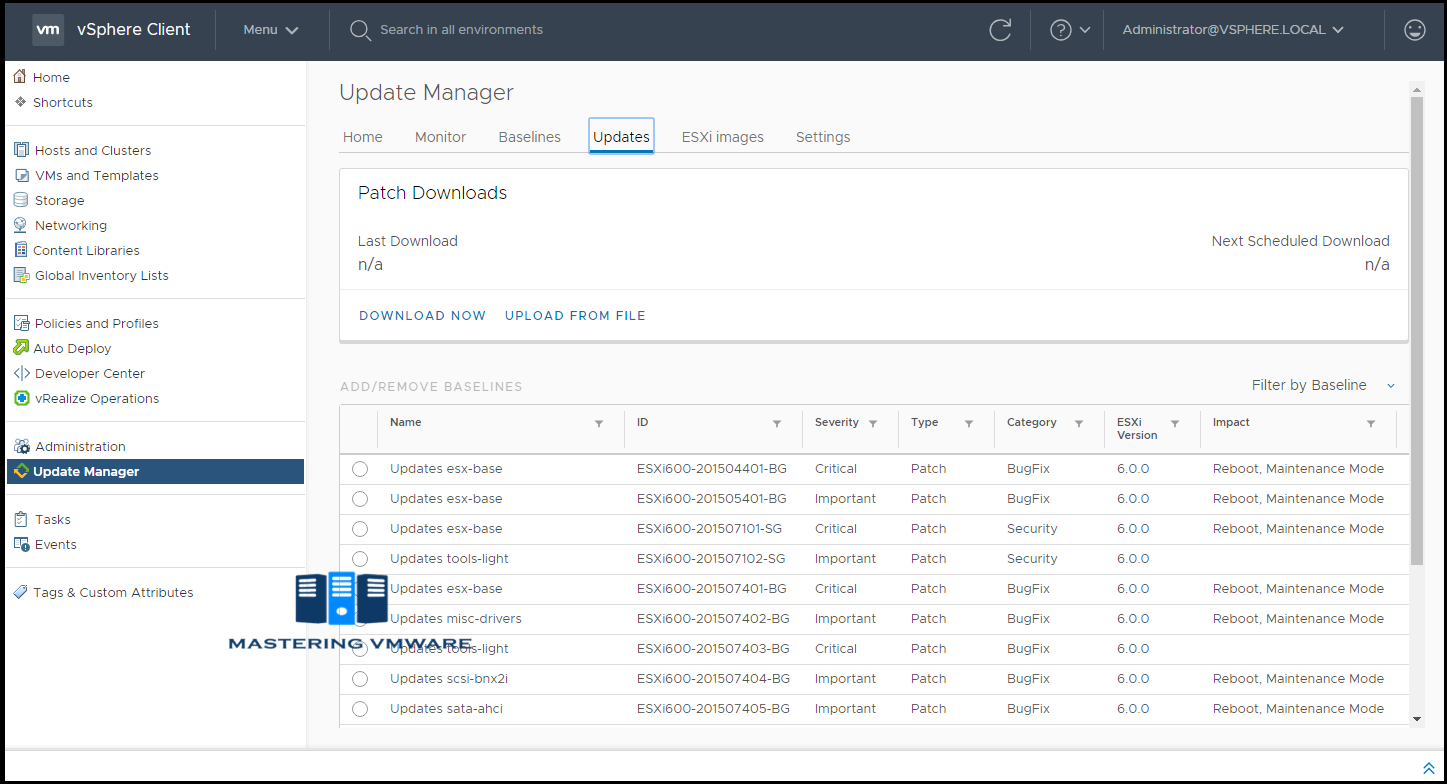1447x784 pixels.
Task: Click the Home house icon in sidebar
Action: (20, 76)
